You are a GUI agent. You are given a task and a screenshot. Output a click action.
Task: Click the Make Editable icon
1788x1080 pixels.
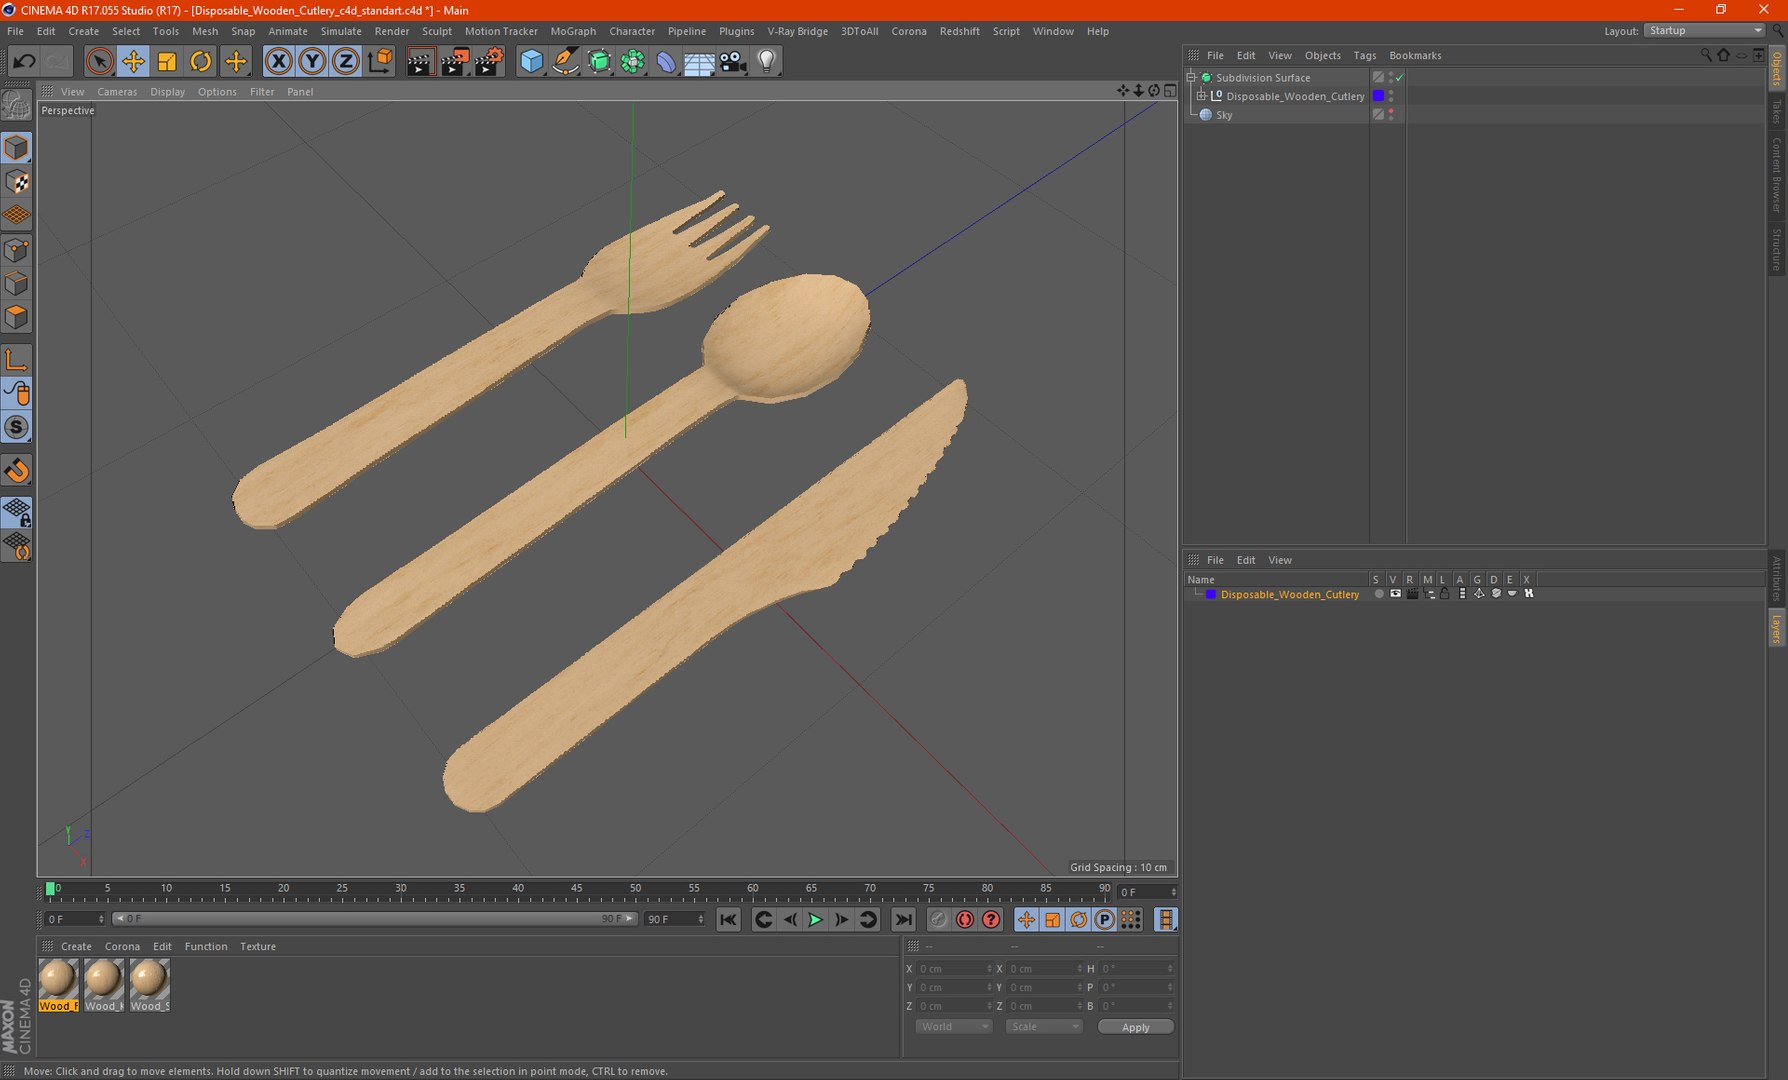click(x=17, y=105)
